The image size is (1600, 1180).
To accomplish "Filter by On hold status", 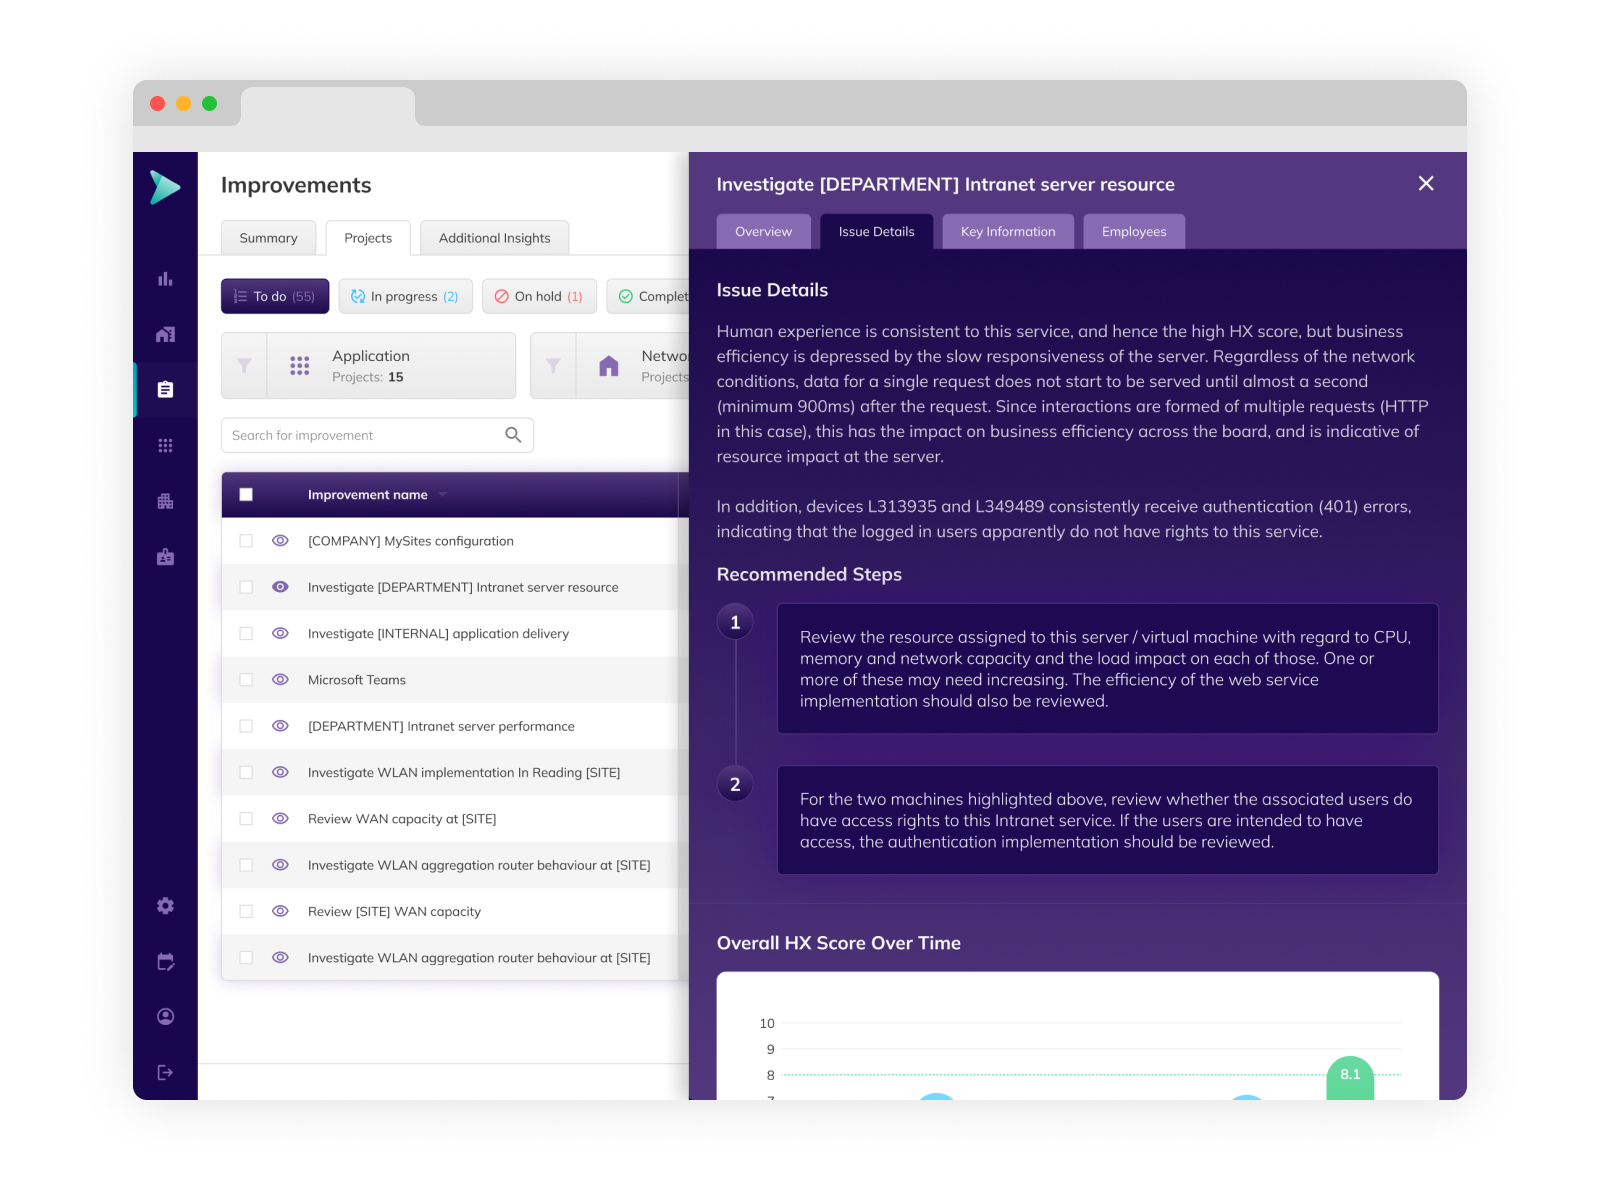I will pos(539,297).
